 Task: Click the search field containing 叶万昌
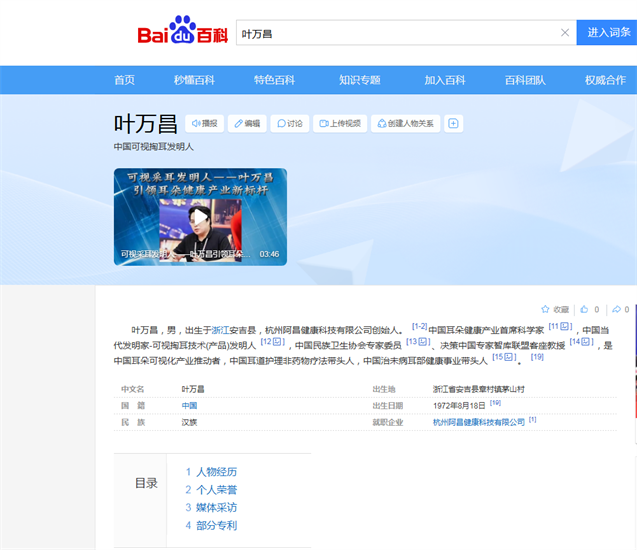(406, 32)
